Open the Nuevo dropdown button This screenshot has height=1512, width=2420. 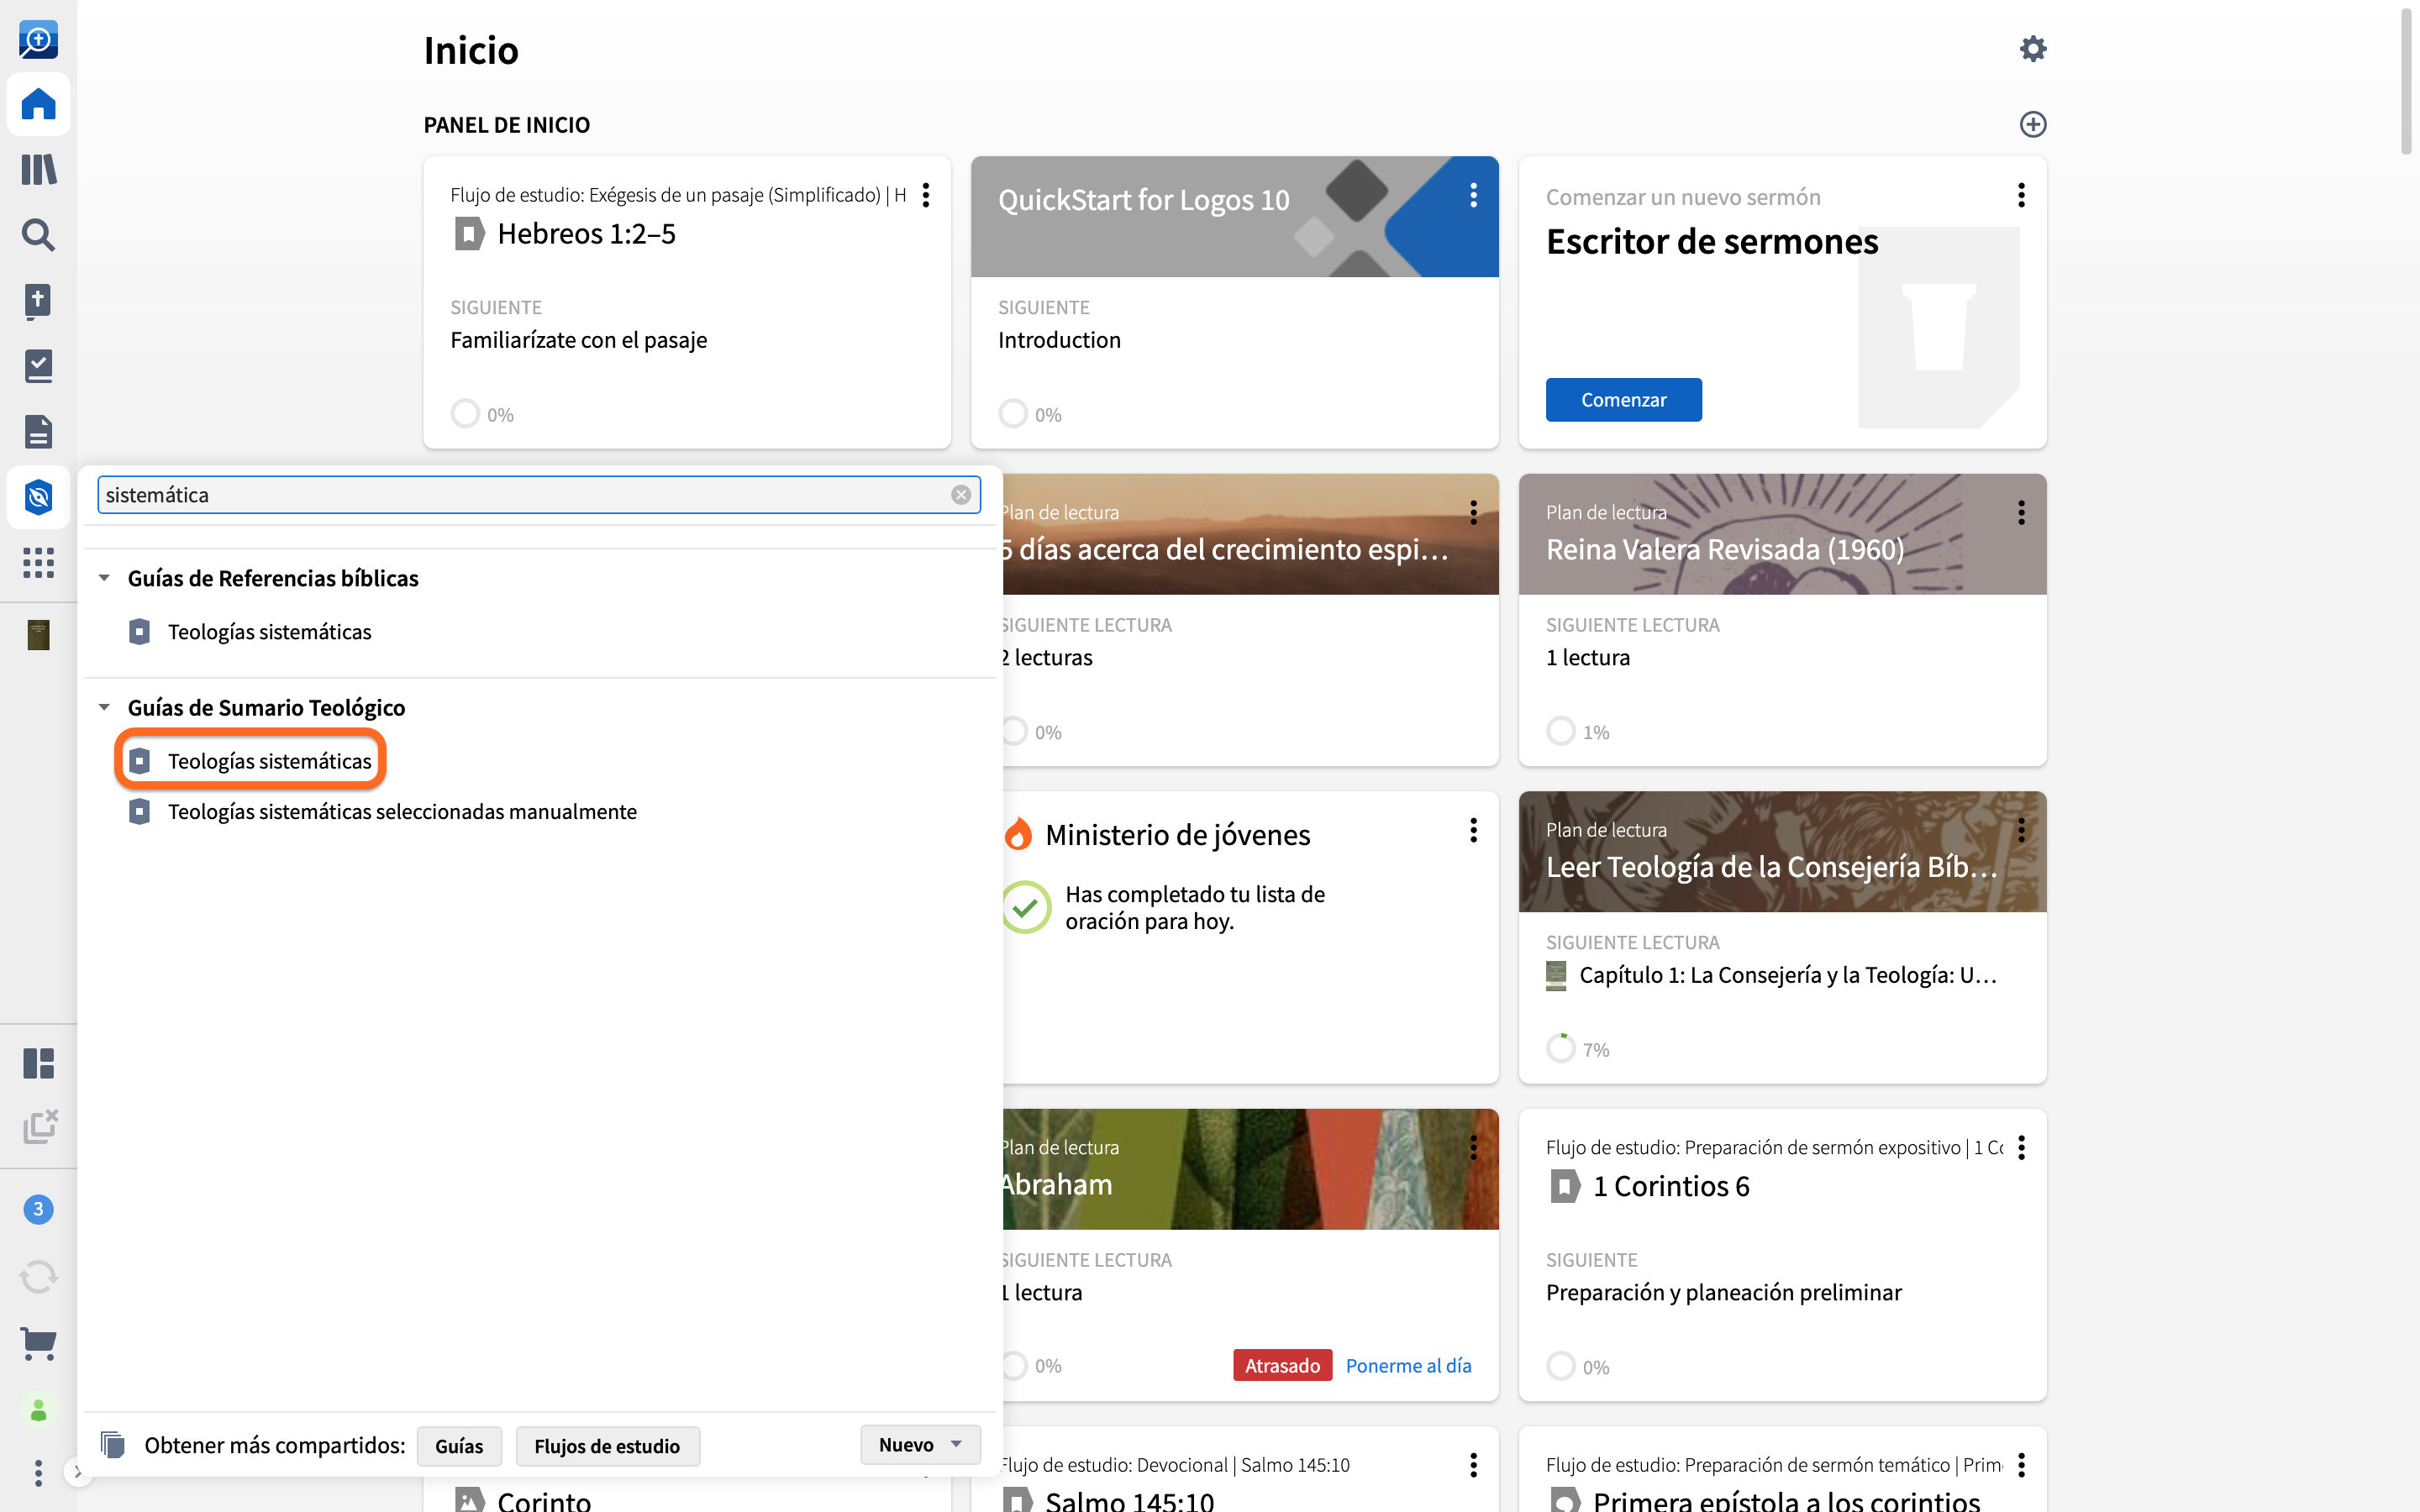[920, 1445]
